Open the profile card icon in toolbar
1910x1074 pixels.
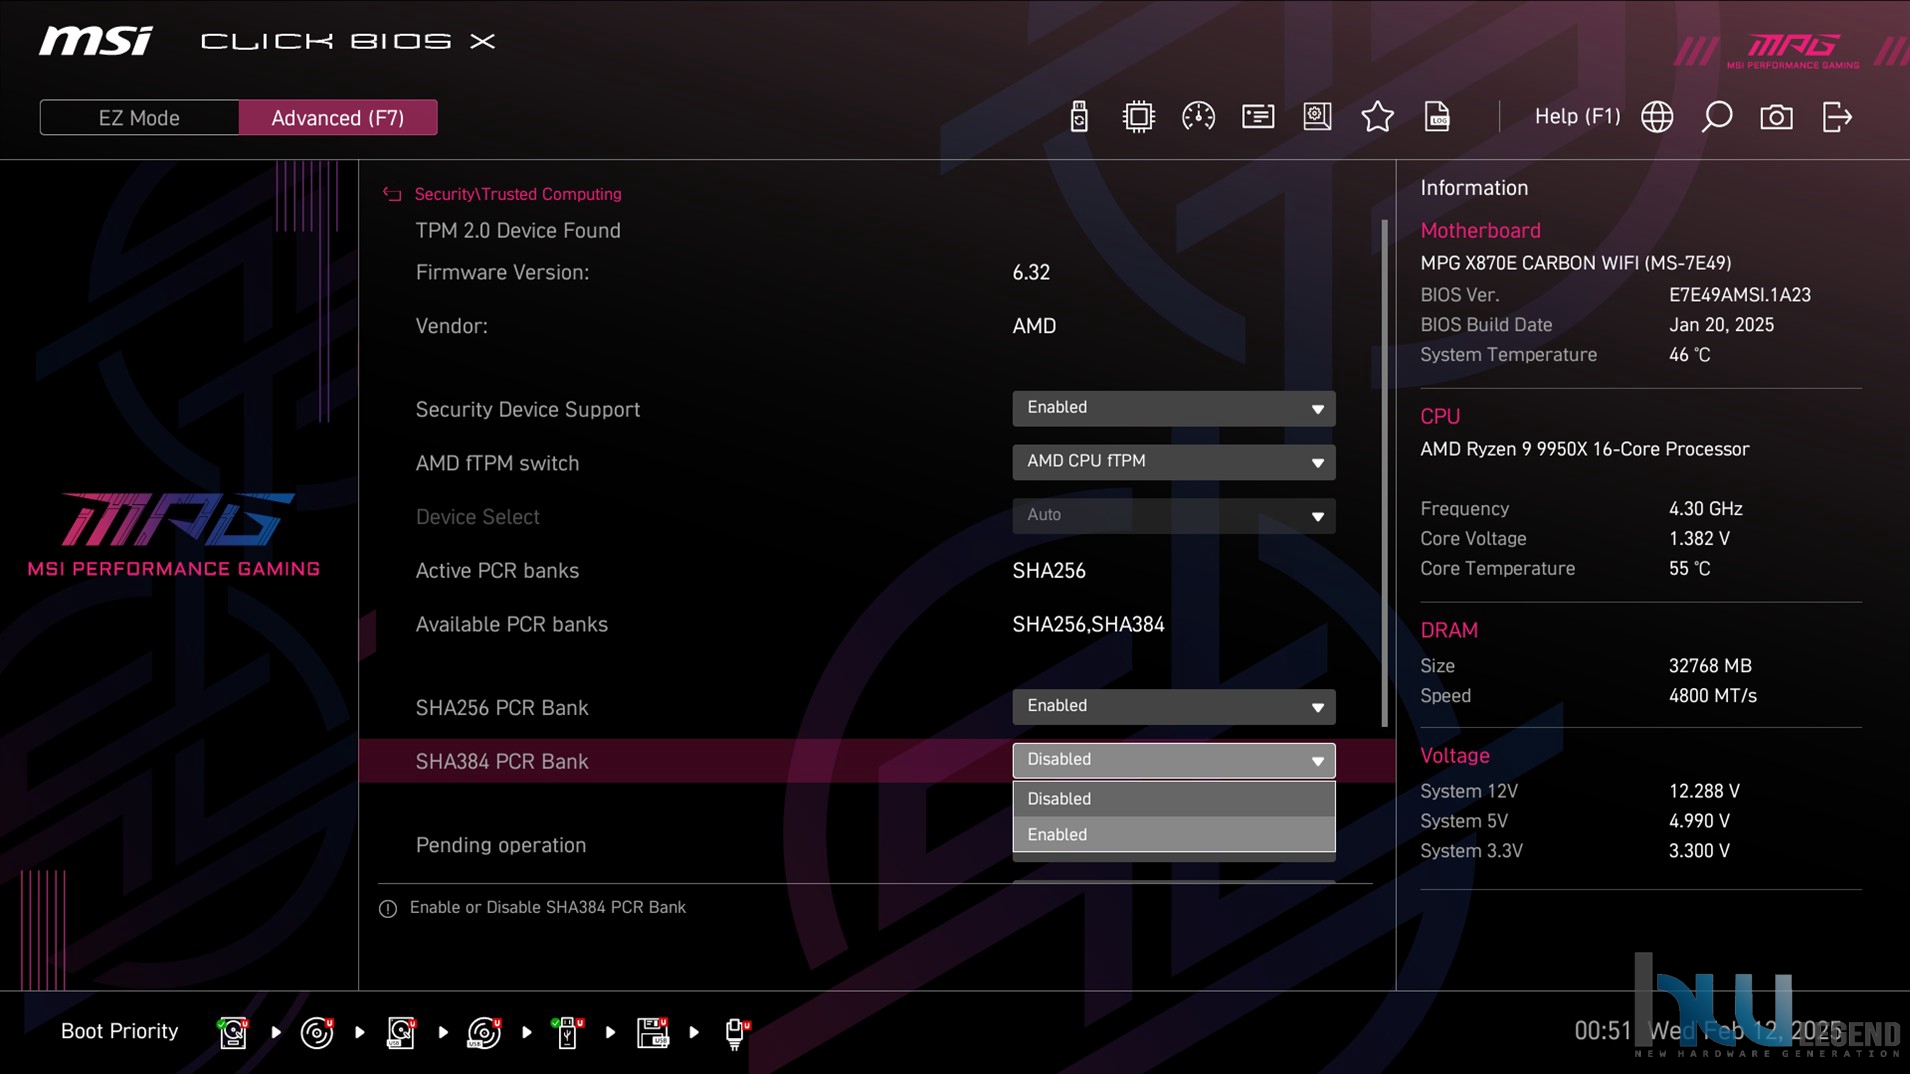pos(1258,117)
